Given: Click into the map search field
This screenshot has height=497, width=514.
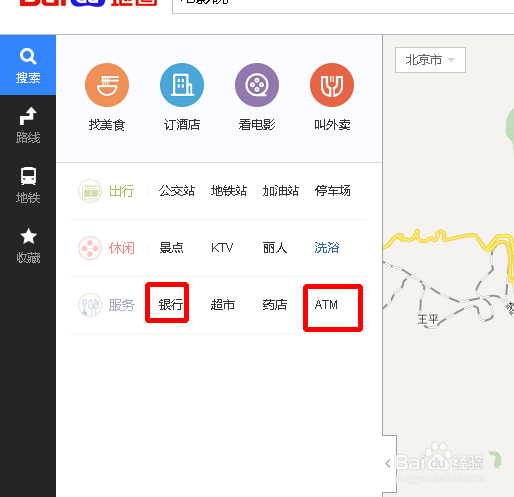Looking at the screenshot, I should [343, 5].
